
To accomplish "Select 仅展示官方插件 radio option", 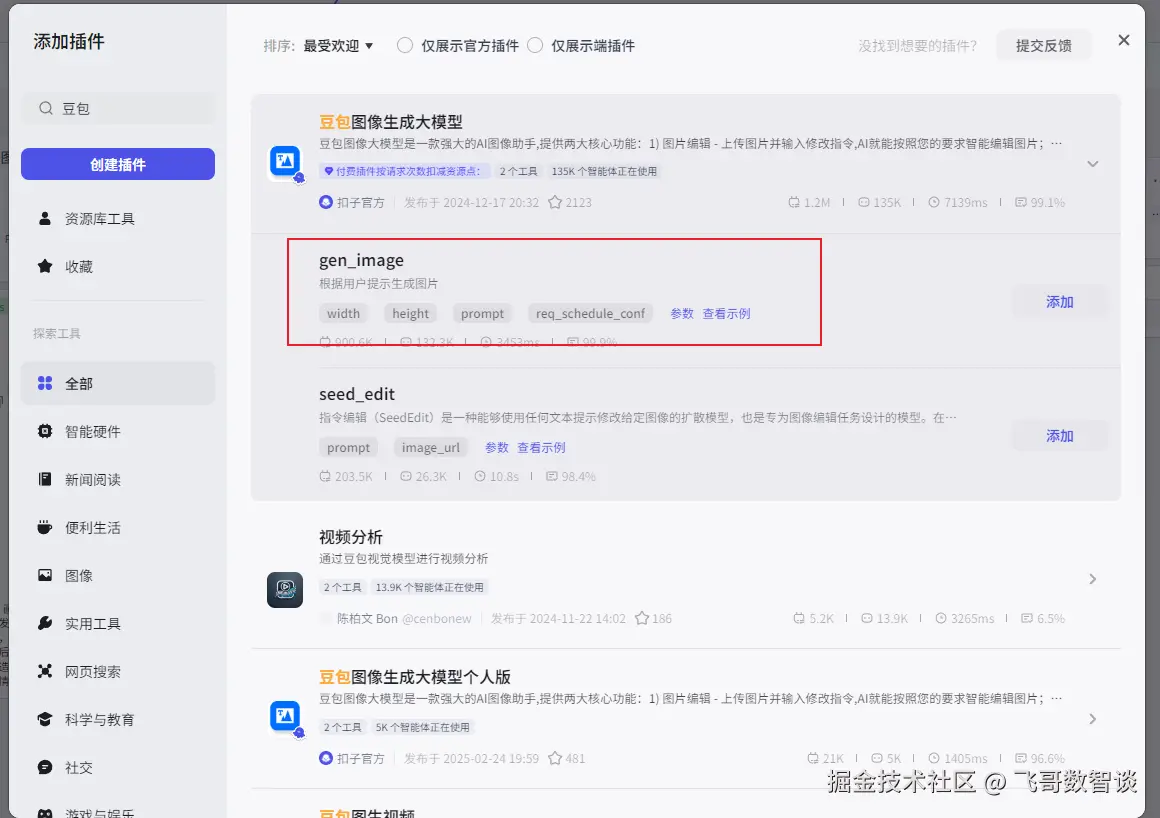I will [405, 45].
